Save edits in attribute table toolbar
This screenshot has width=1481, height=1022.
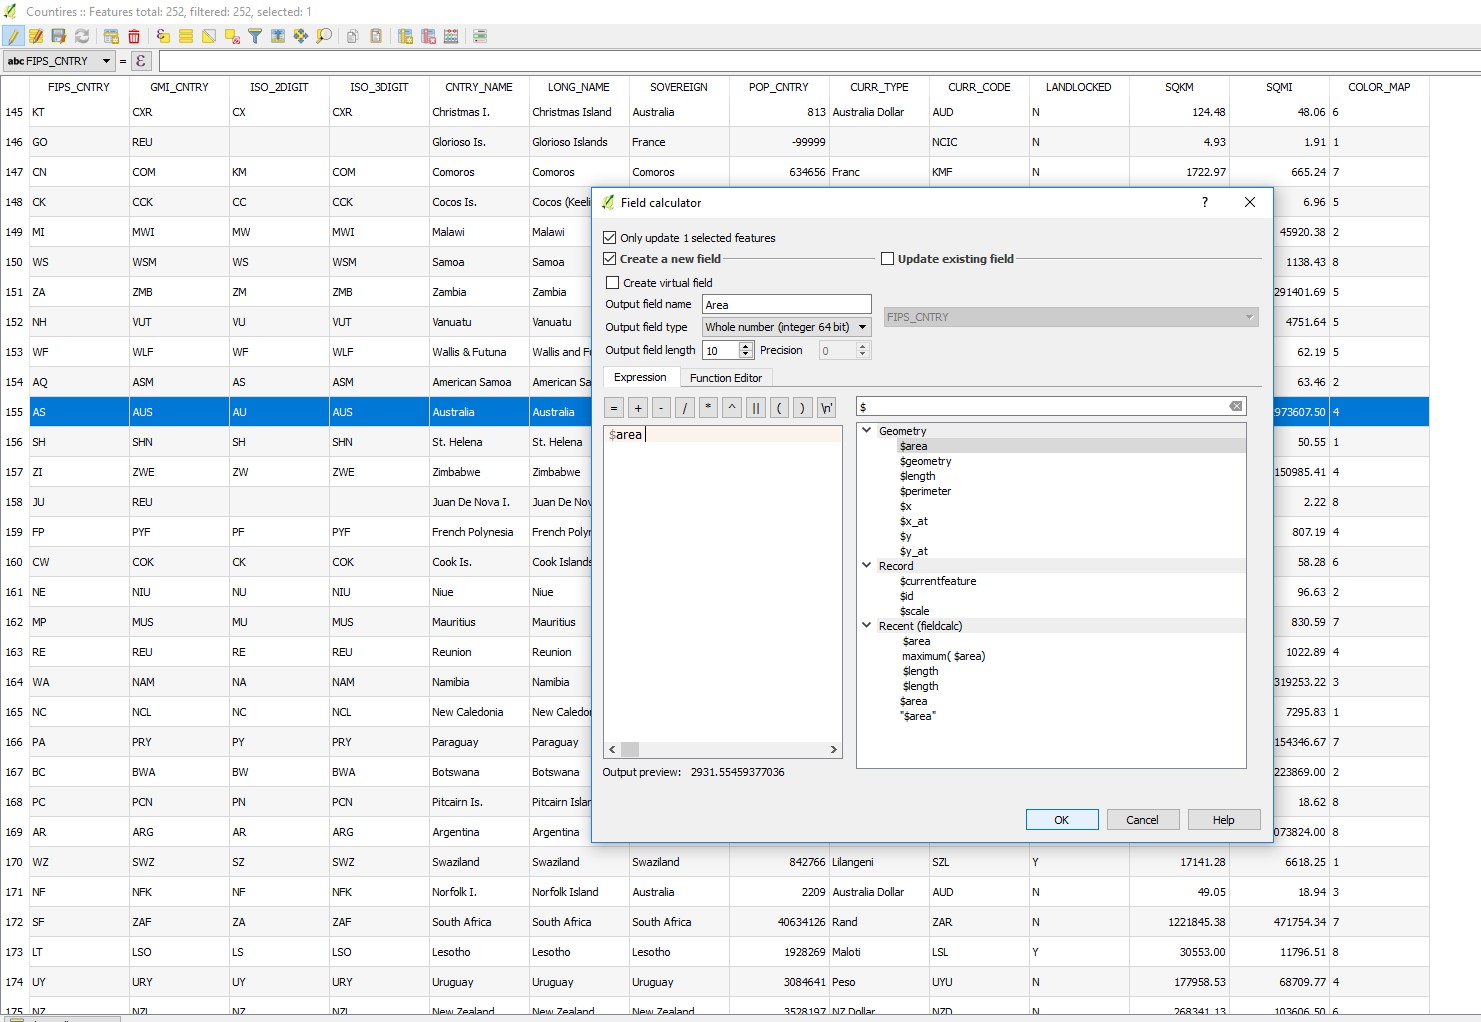click(x=59, y=36)
